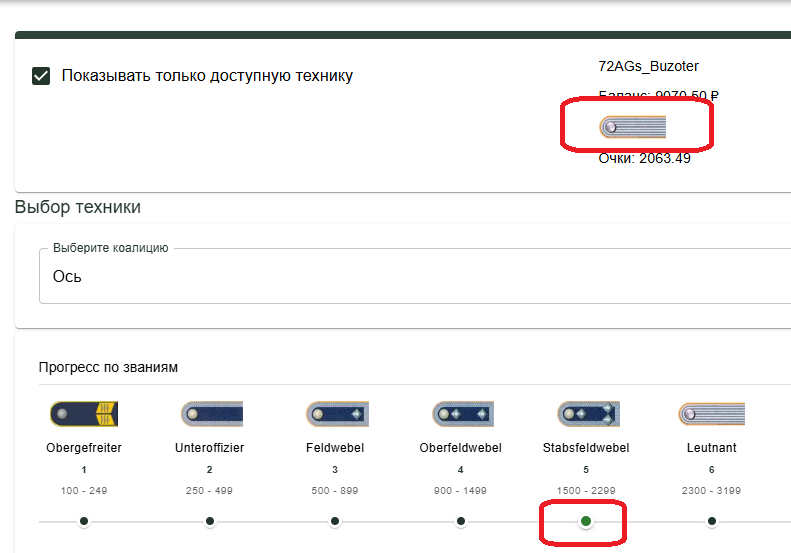Click the 'Feldwebel' rank label
Viewport: 791px width, 553px height.
click(335, 448)
